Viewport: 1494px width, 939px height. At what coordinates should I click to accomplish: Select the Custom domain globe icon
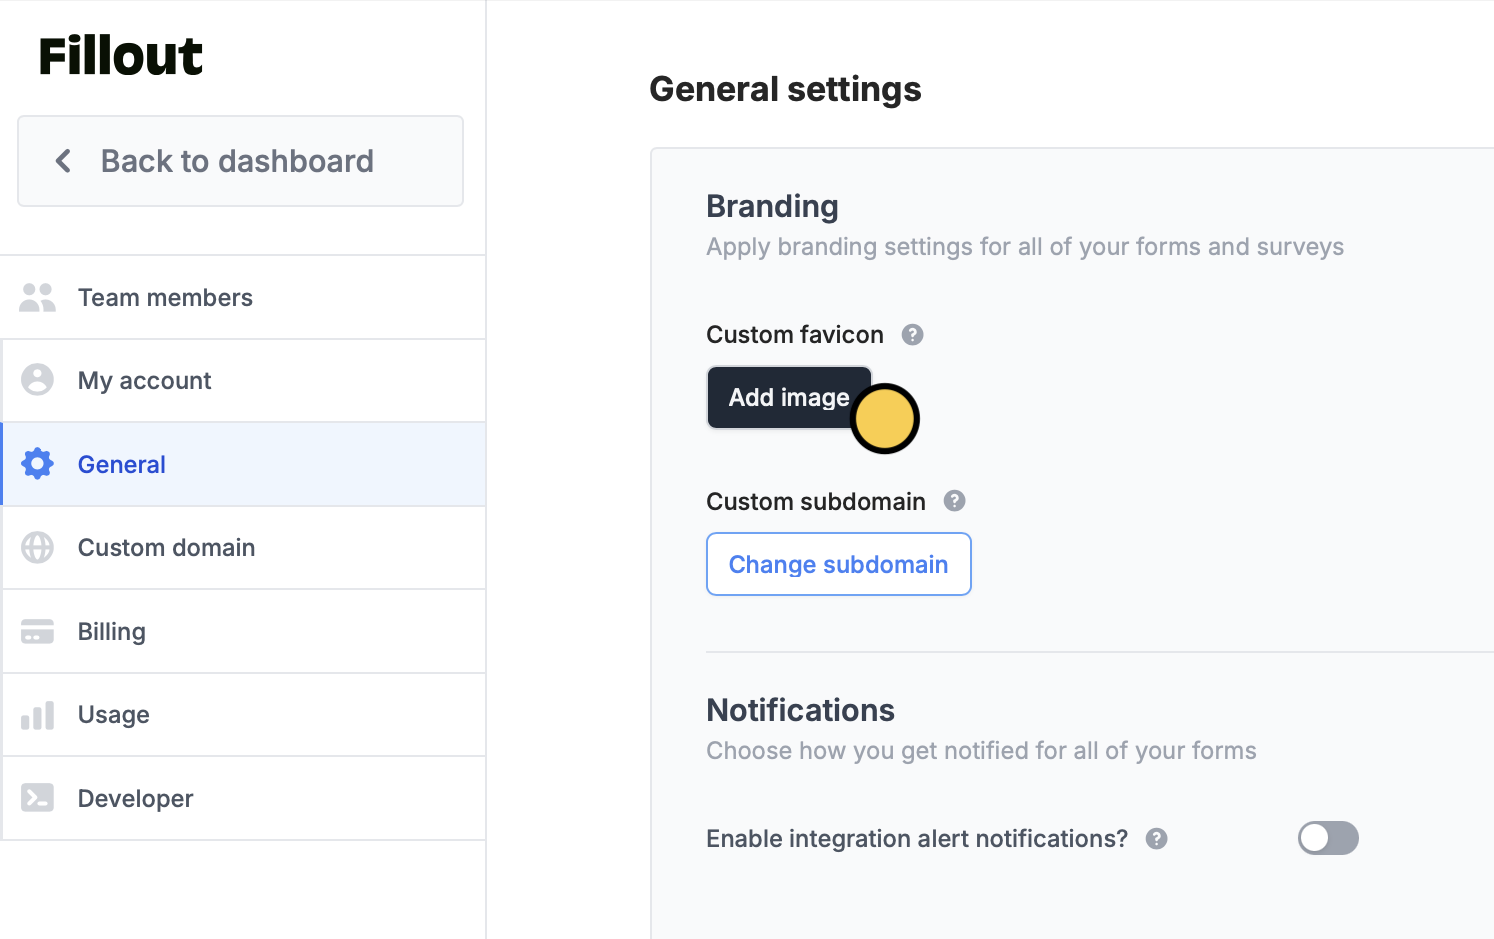37,547
